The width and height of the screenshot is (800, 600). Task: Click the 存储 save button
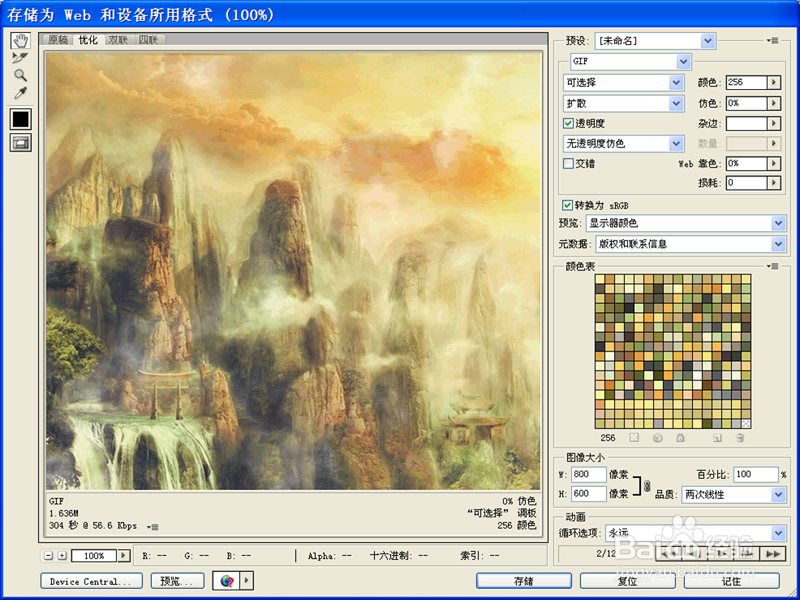tap(524, 581)
